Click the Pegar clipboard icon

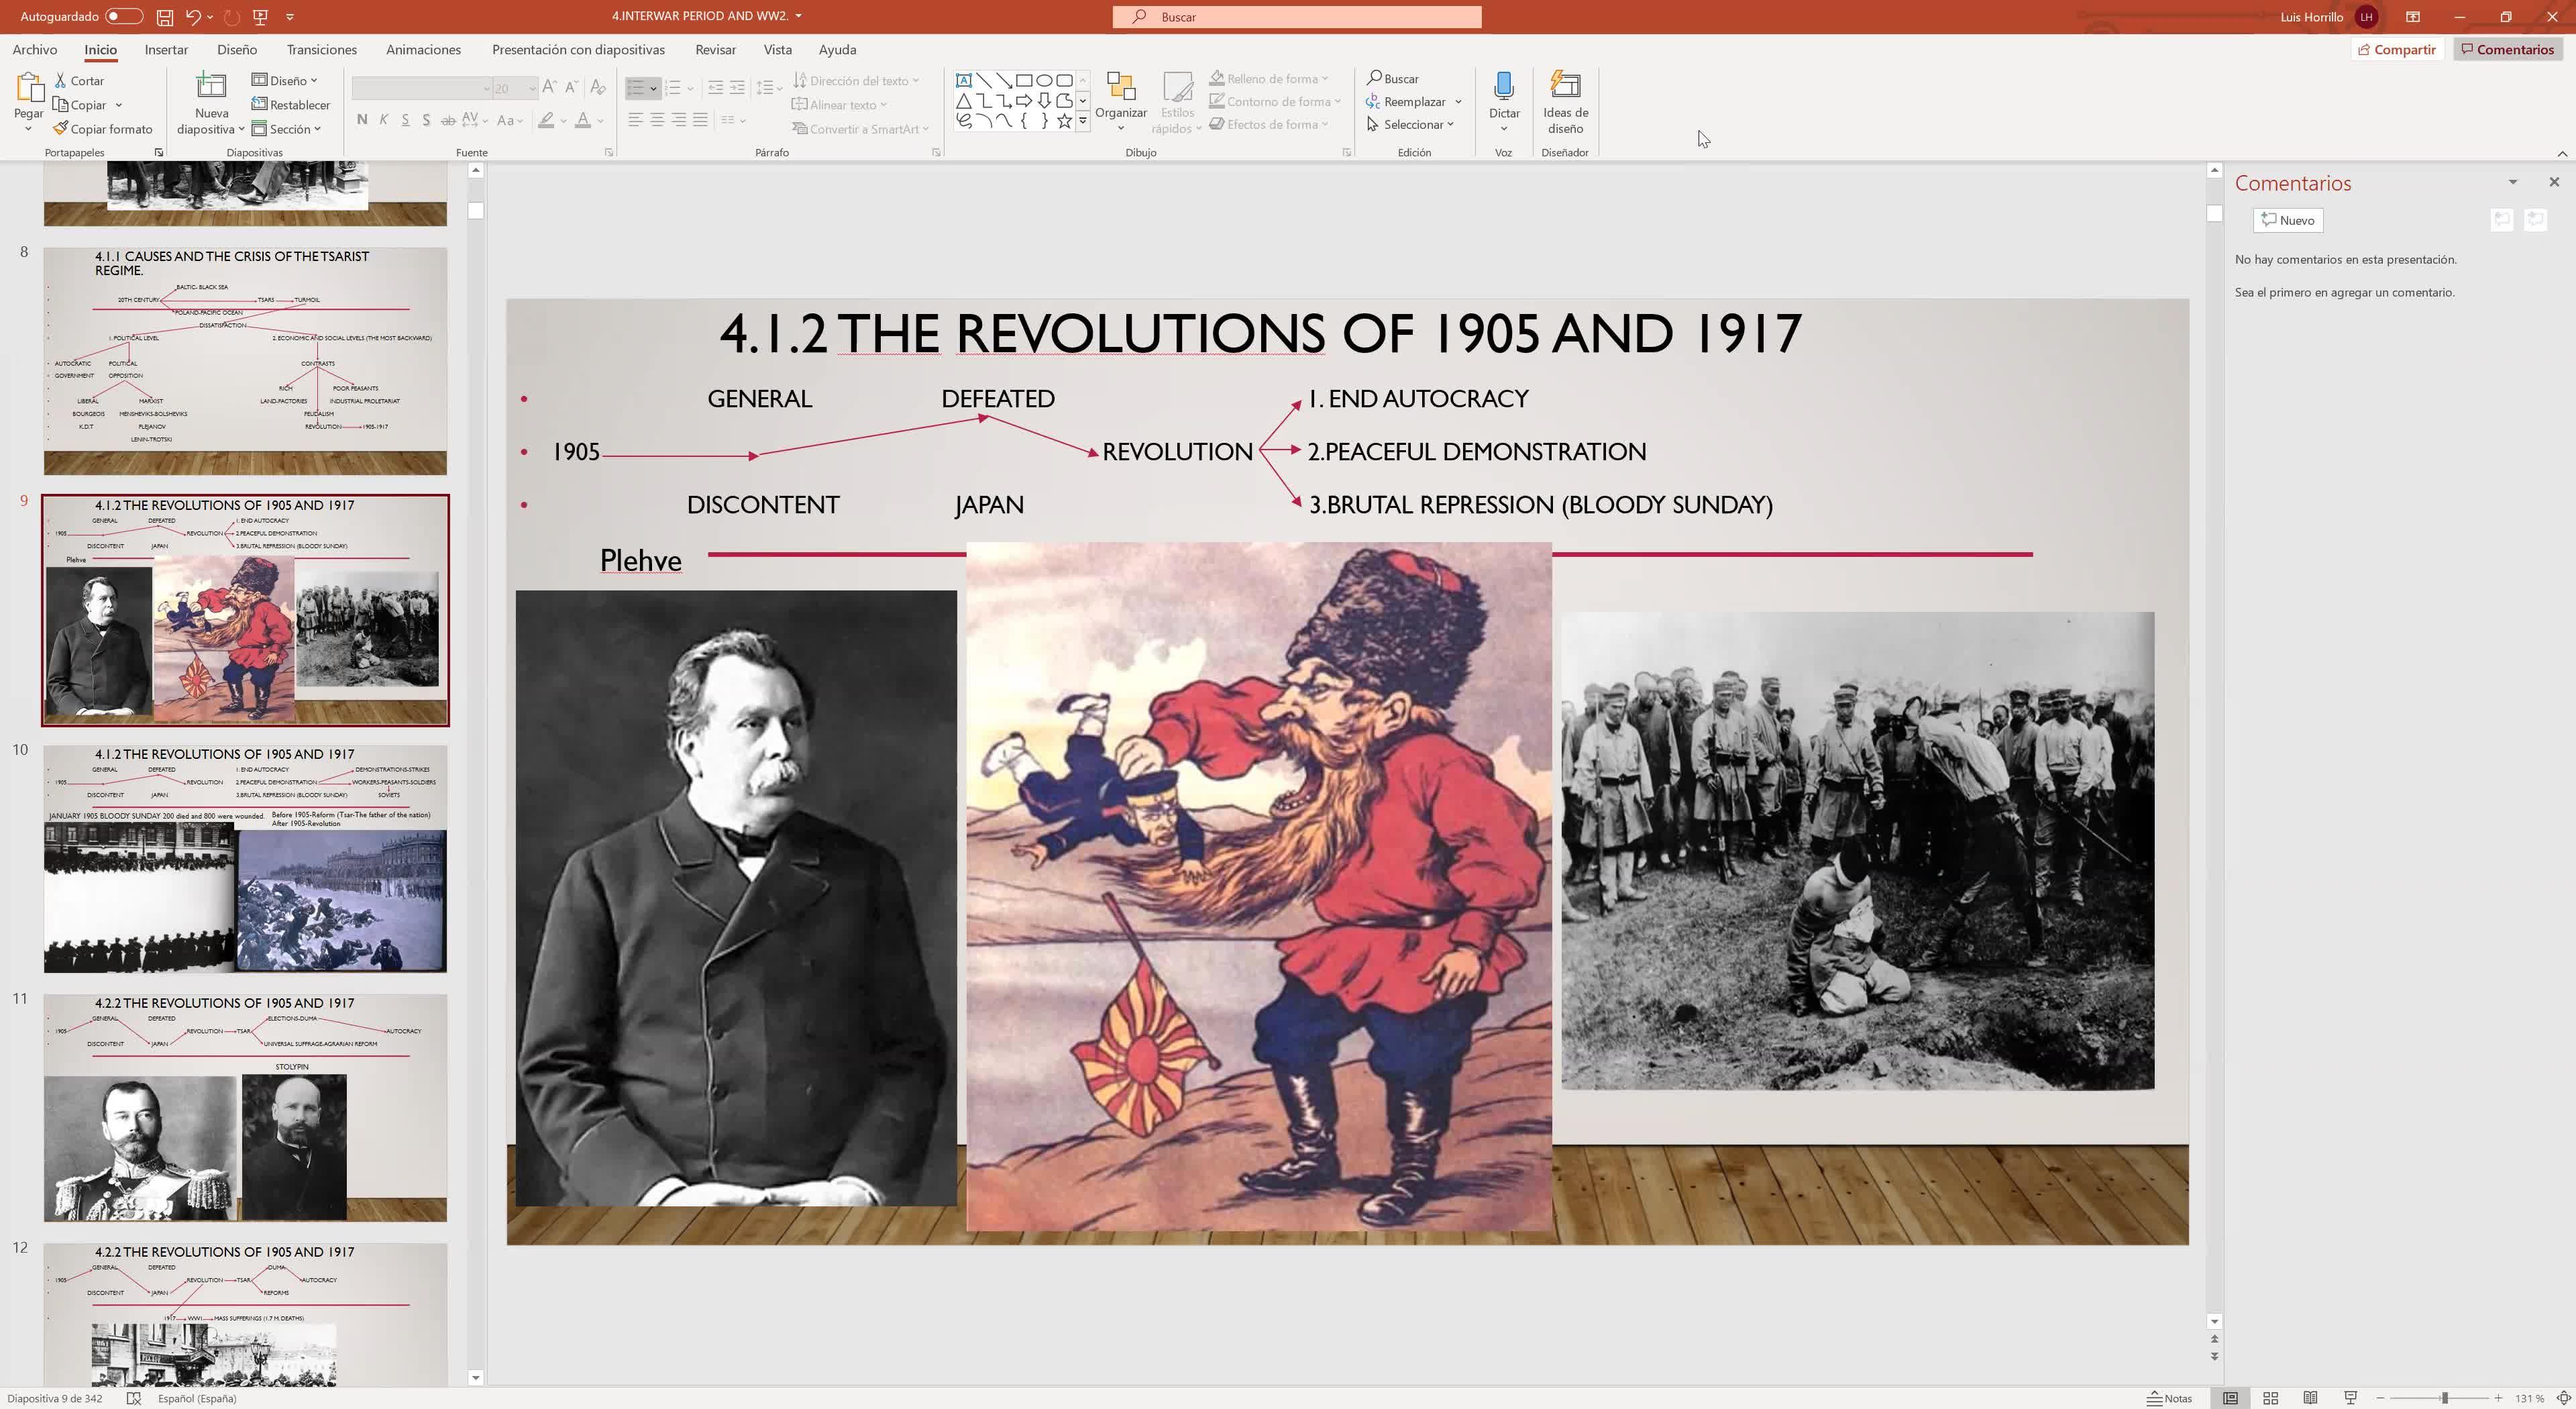pos(28,89)
